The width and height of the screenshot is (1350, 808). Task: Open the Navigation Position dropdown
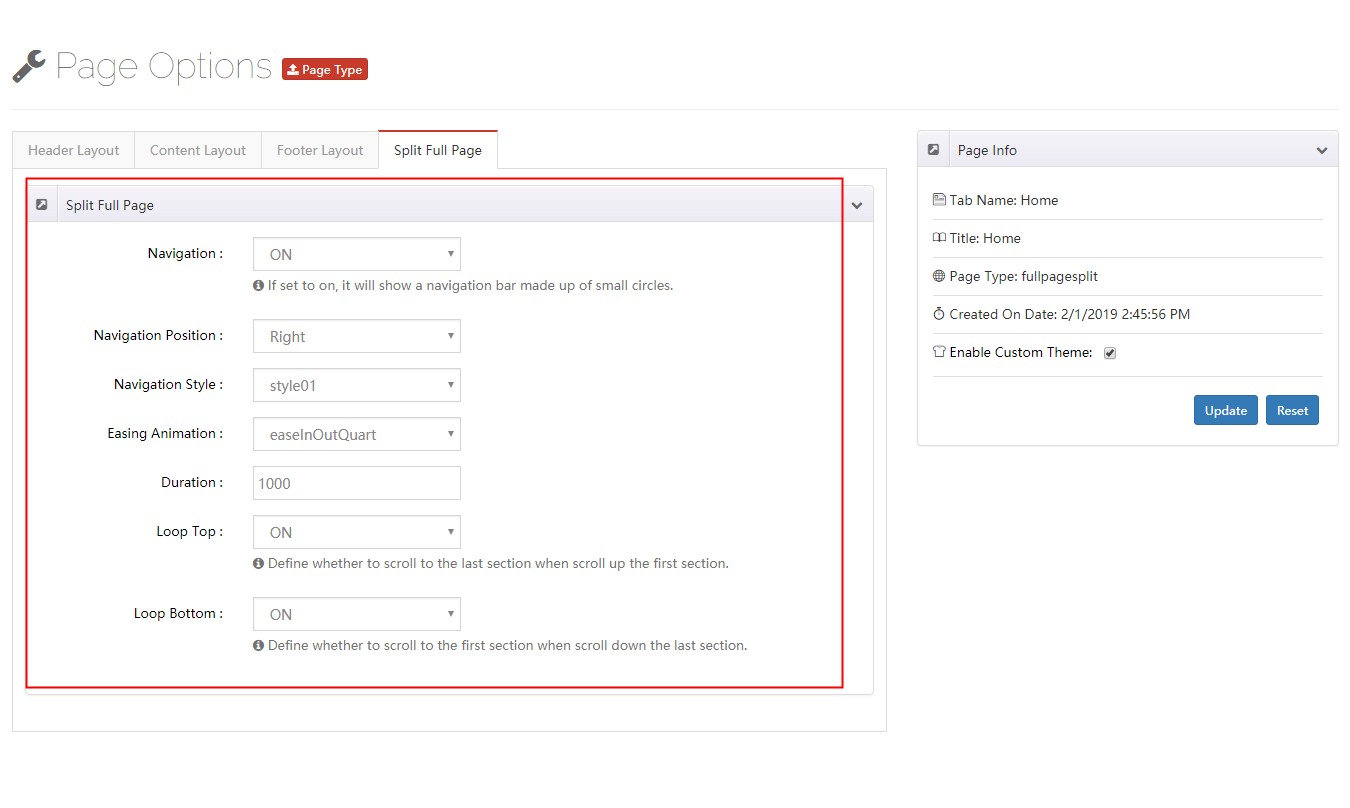357,336
